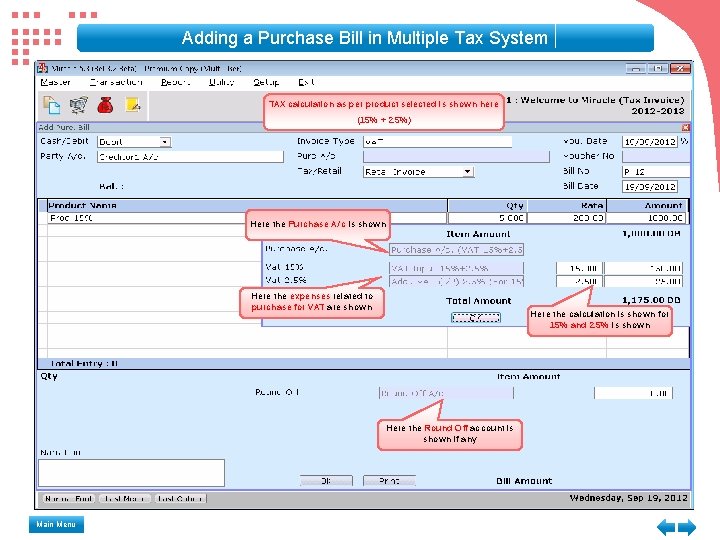This screenshot has width=720, height=540.
Task: Click the Vat 15% account field
Action: pos(456,268)
